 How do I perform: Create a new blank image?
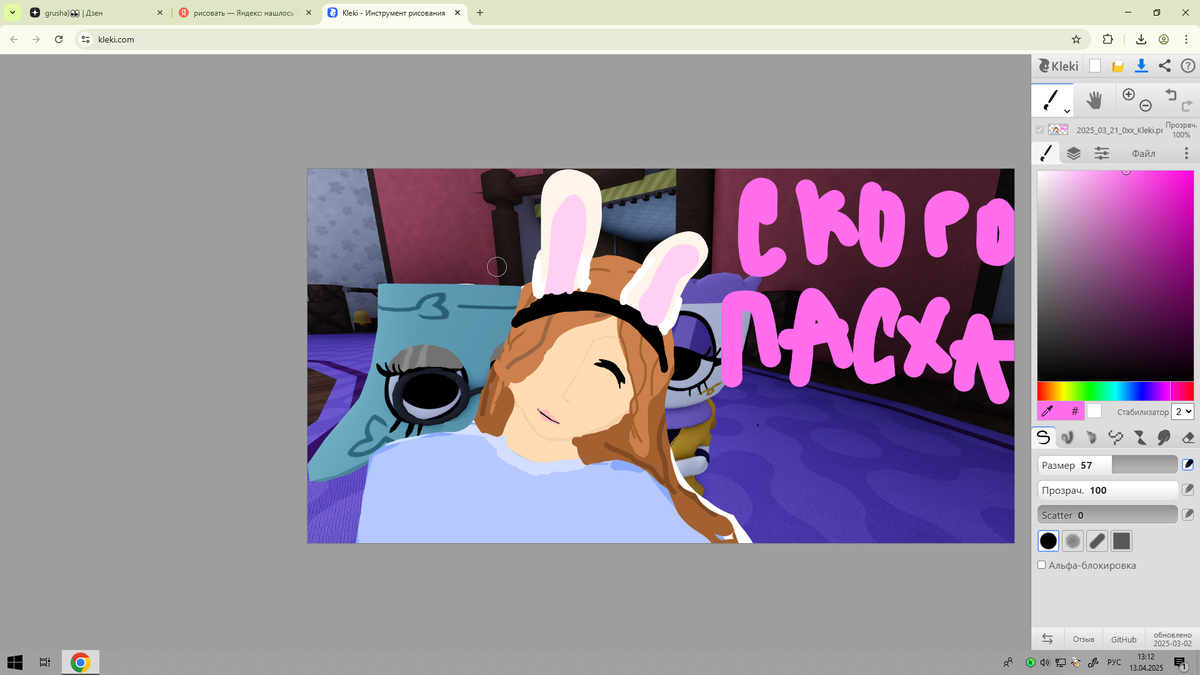tap(1095, 66)
